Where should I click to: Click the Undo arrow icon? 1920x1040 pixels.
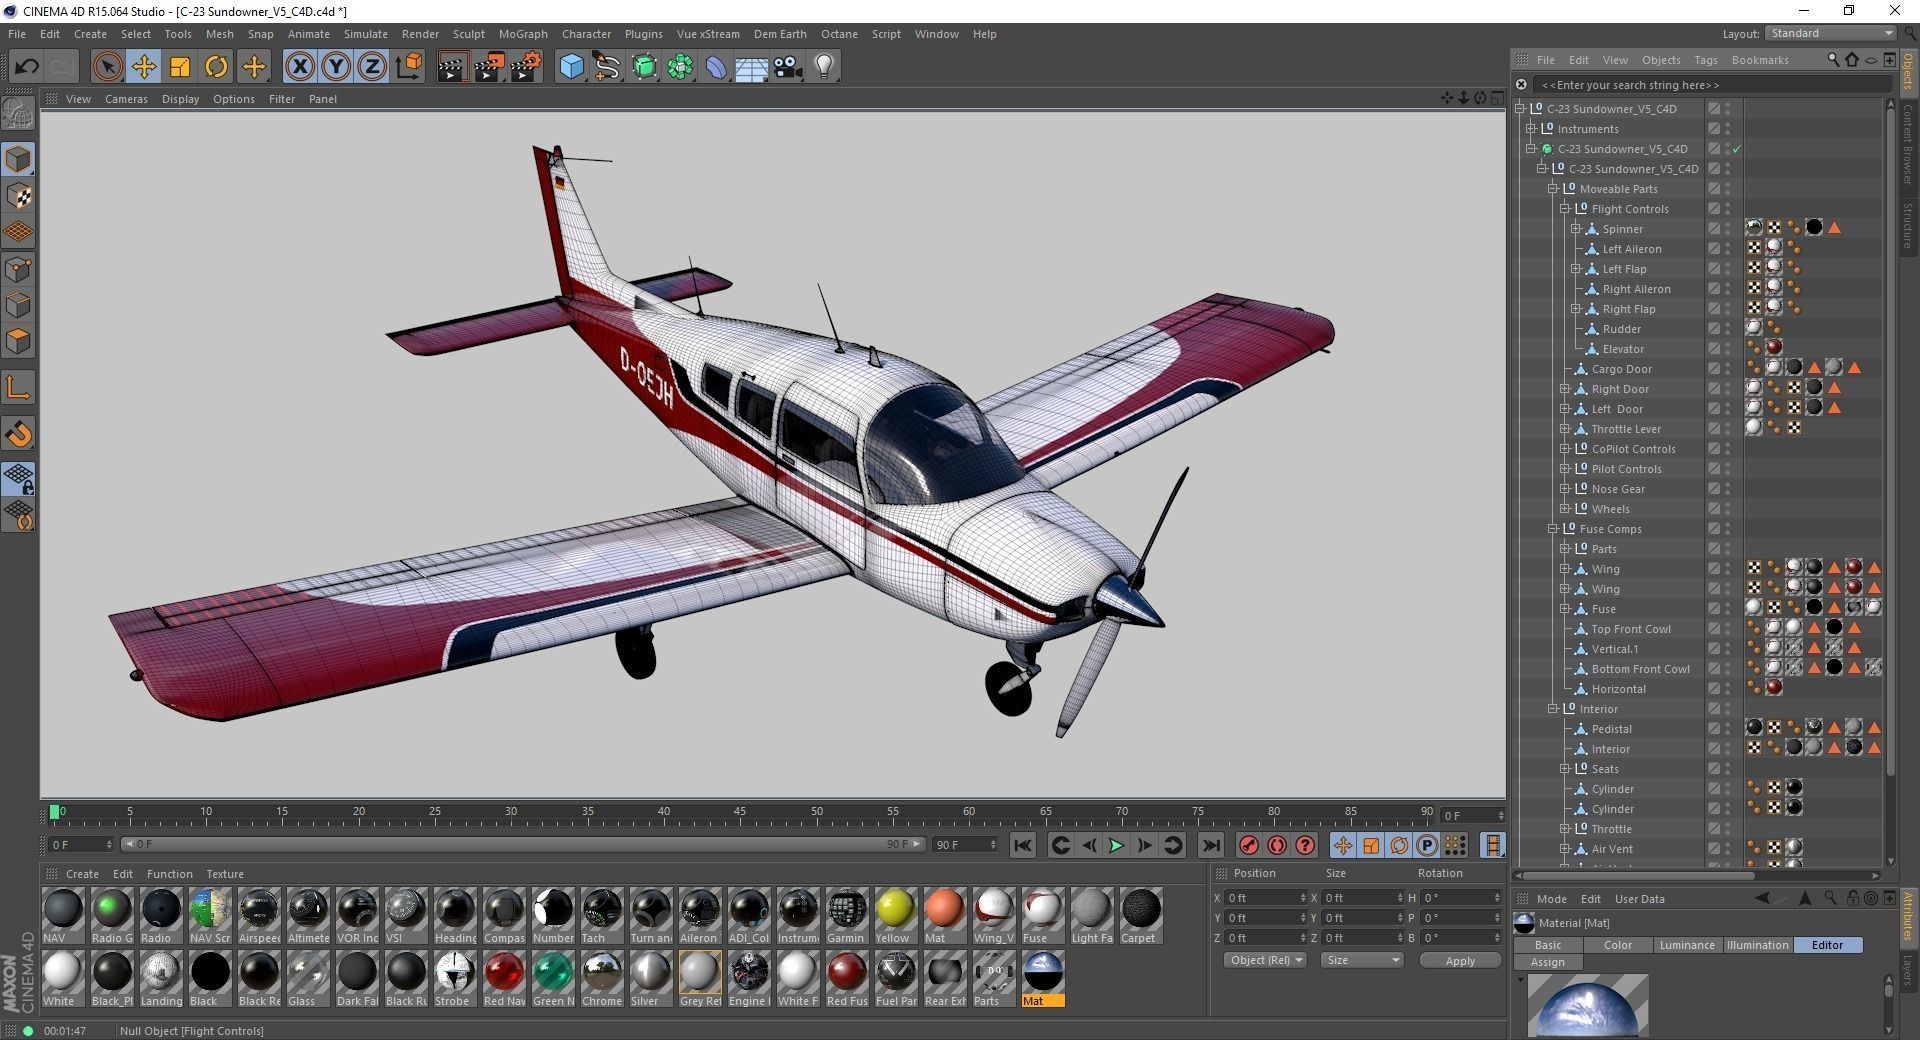point(26,67)
